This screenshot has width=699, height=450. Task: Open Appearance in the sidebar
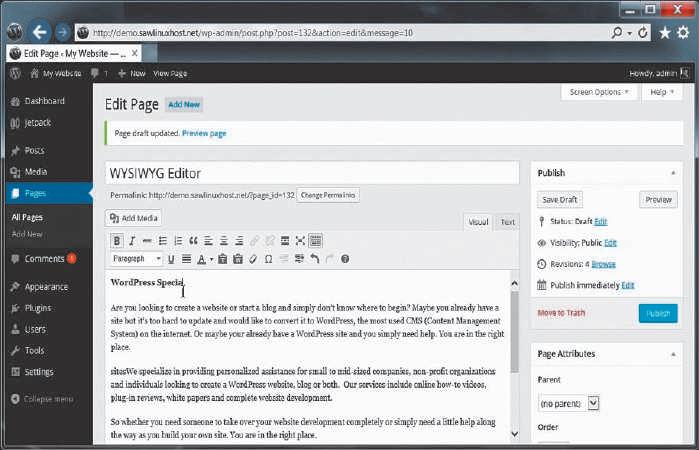click(x=46, y=287)
